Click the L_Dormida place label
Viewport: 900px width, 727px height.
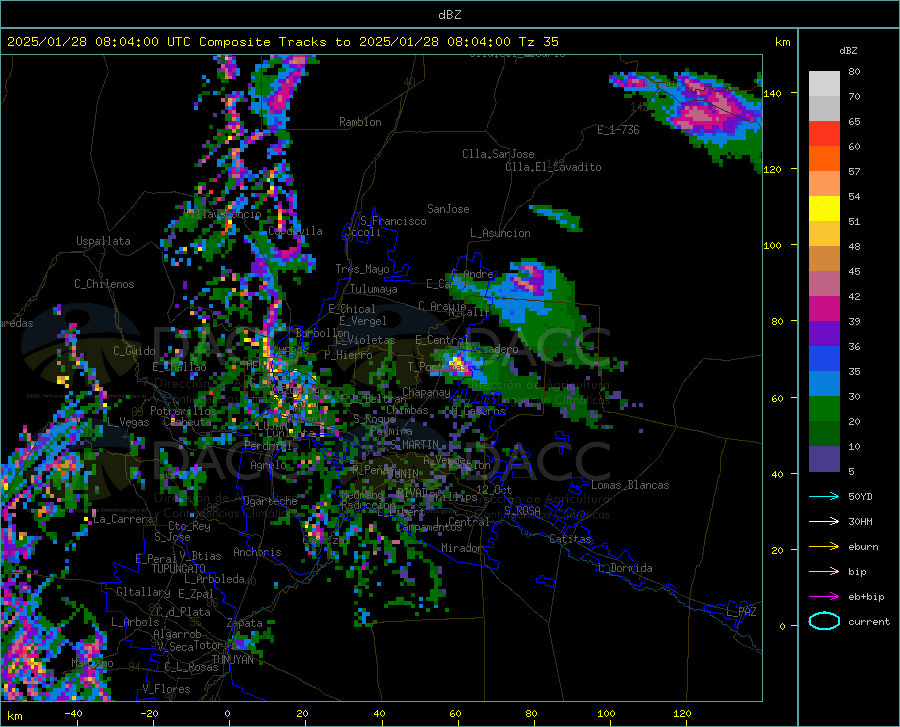click(x=624, y=568)
